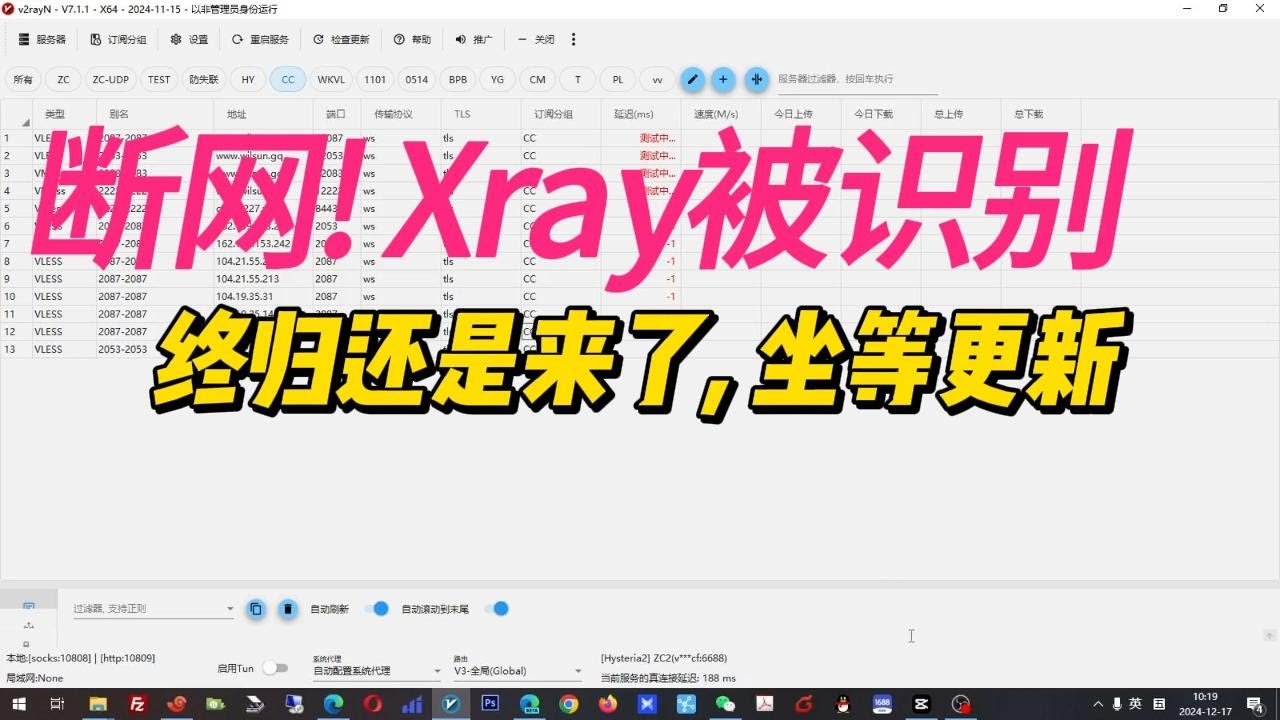Expand the 过滤器 (log filter) combo box

[153, 608]
